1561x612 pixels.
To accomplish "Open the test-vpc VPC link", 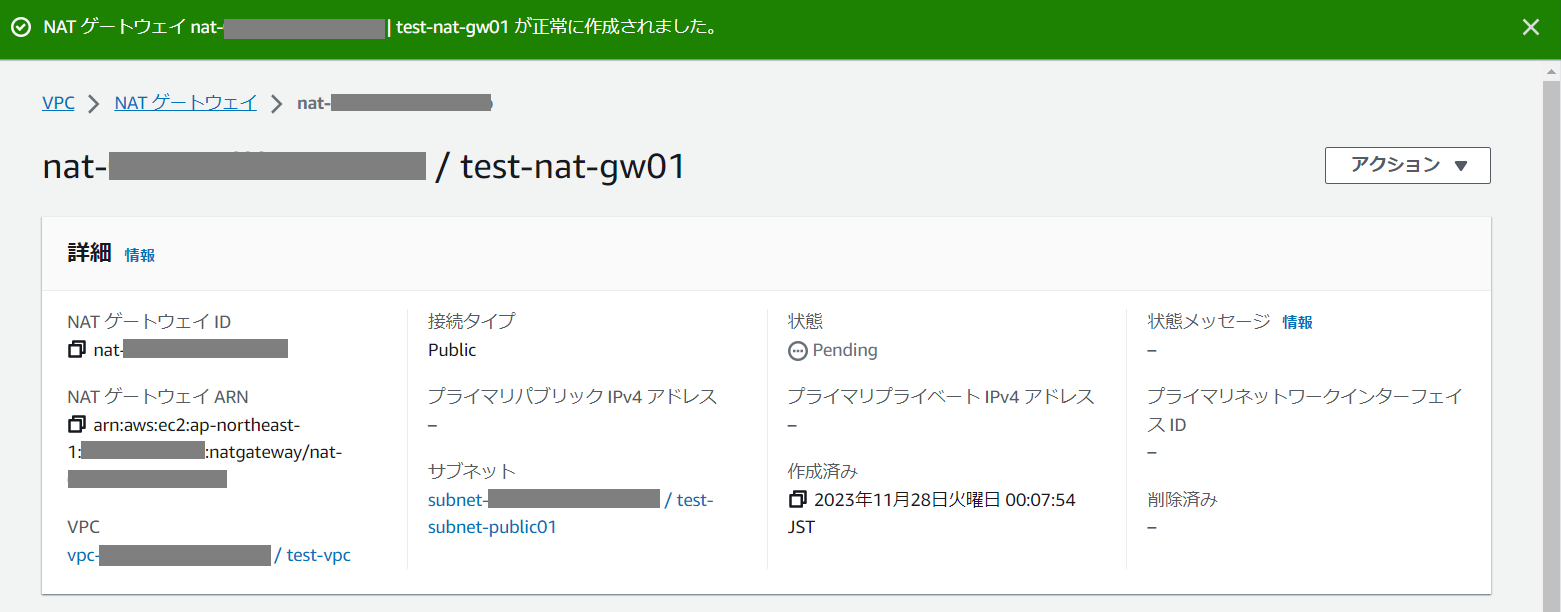I will coord(318,555).
